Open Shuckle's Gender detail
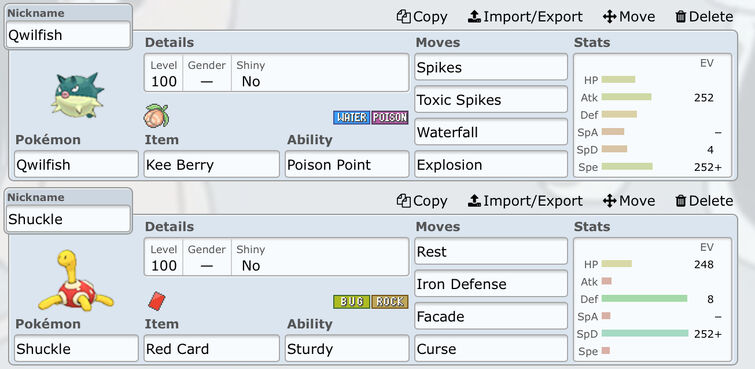This screenshot has width=755, height=369. click(x=207, y=258)
